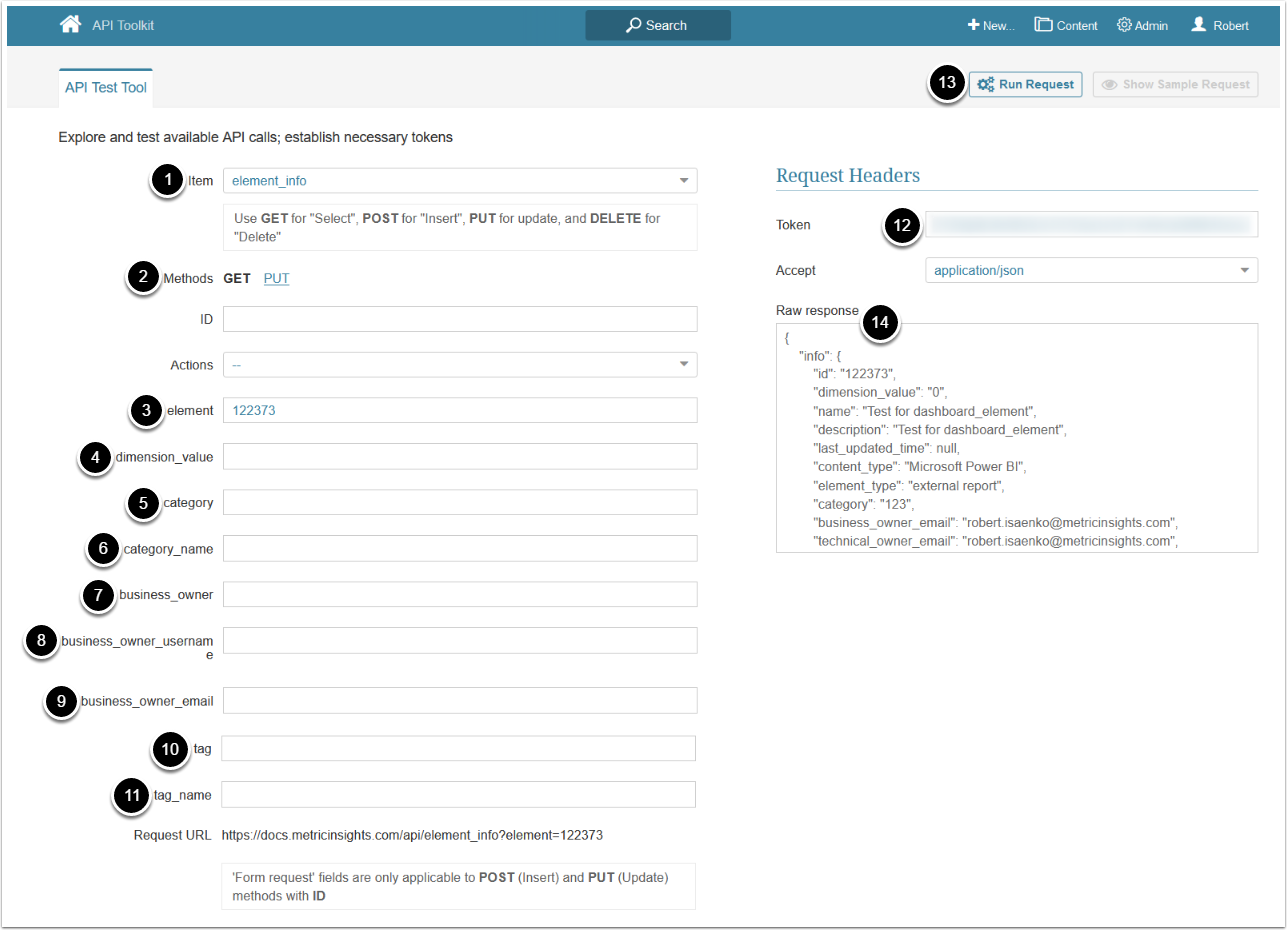The height and width of the screenshot is (930, 1287).
Task: Focus the business_owner input field
Action: coord(460,594)
